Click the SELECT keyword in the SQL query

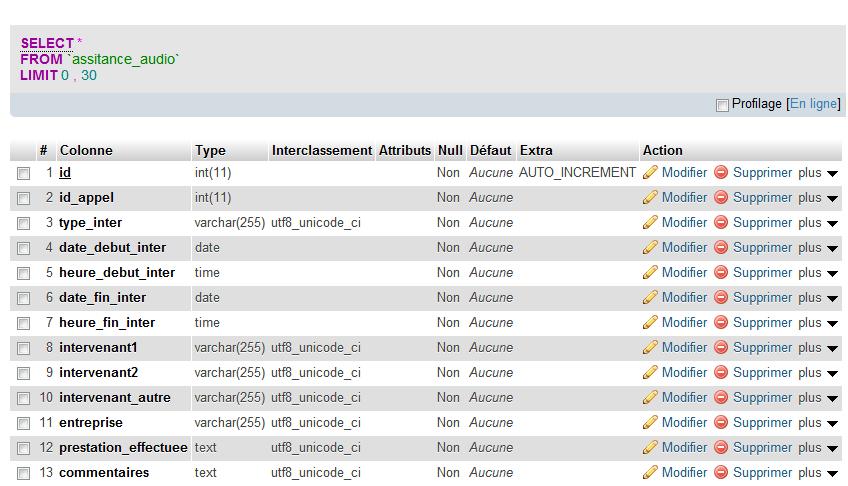click(x=47, y=43)
